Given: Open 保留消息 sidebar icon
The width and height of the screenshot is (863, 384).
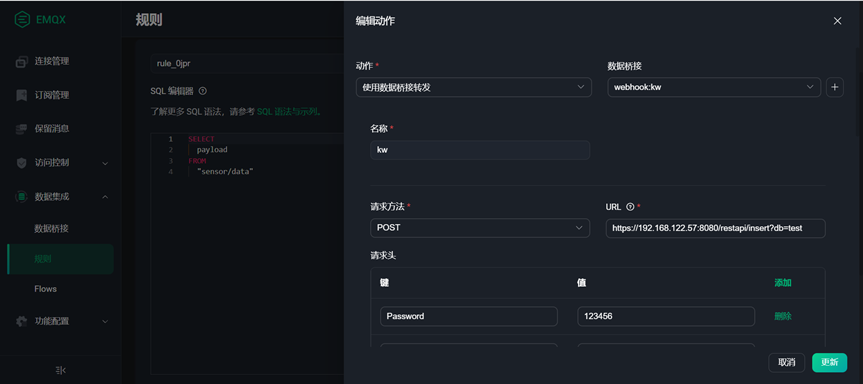Looking at the screenshot, I should tap(21, 129).
